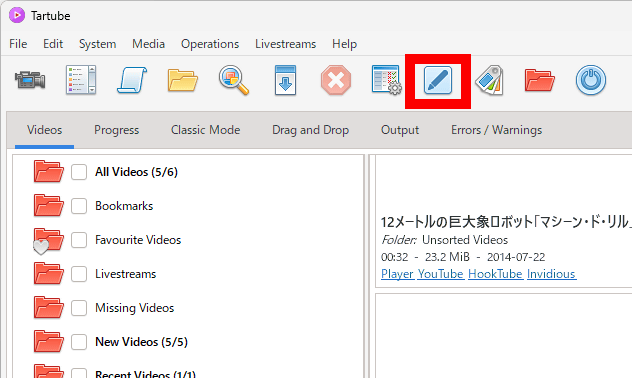Click the Add playlist scroll toolbar icon
The height and width of the screenshot is (378, 632).
(132, 80)
